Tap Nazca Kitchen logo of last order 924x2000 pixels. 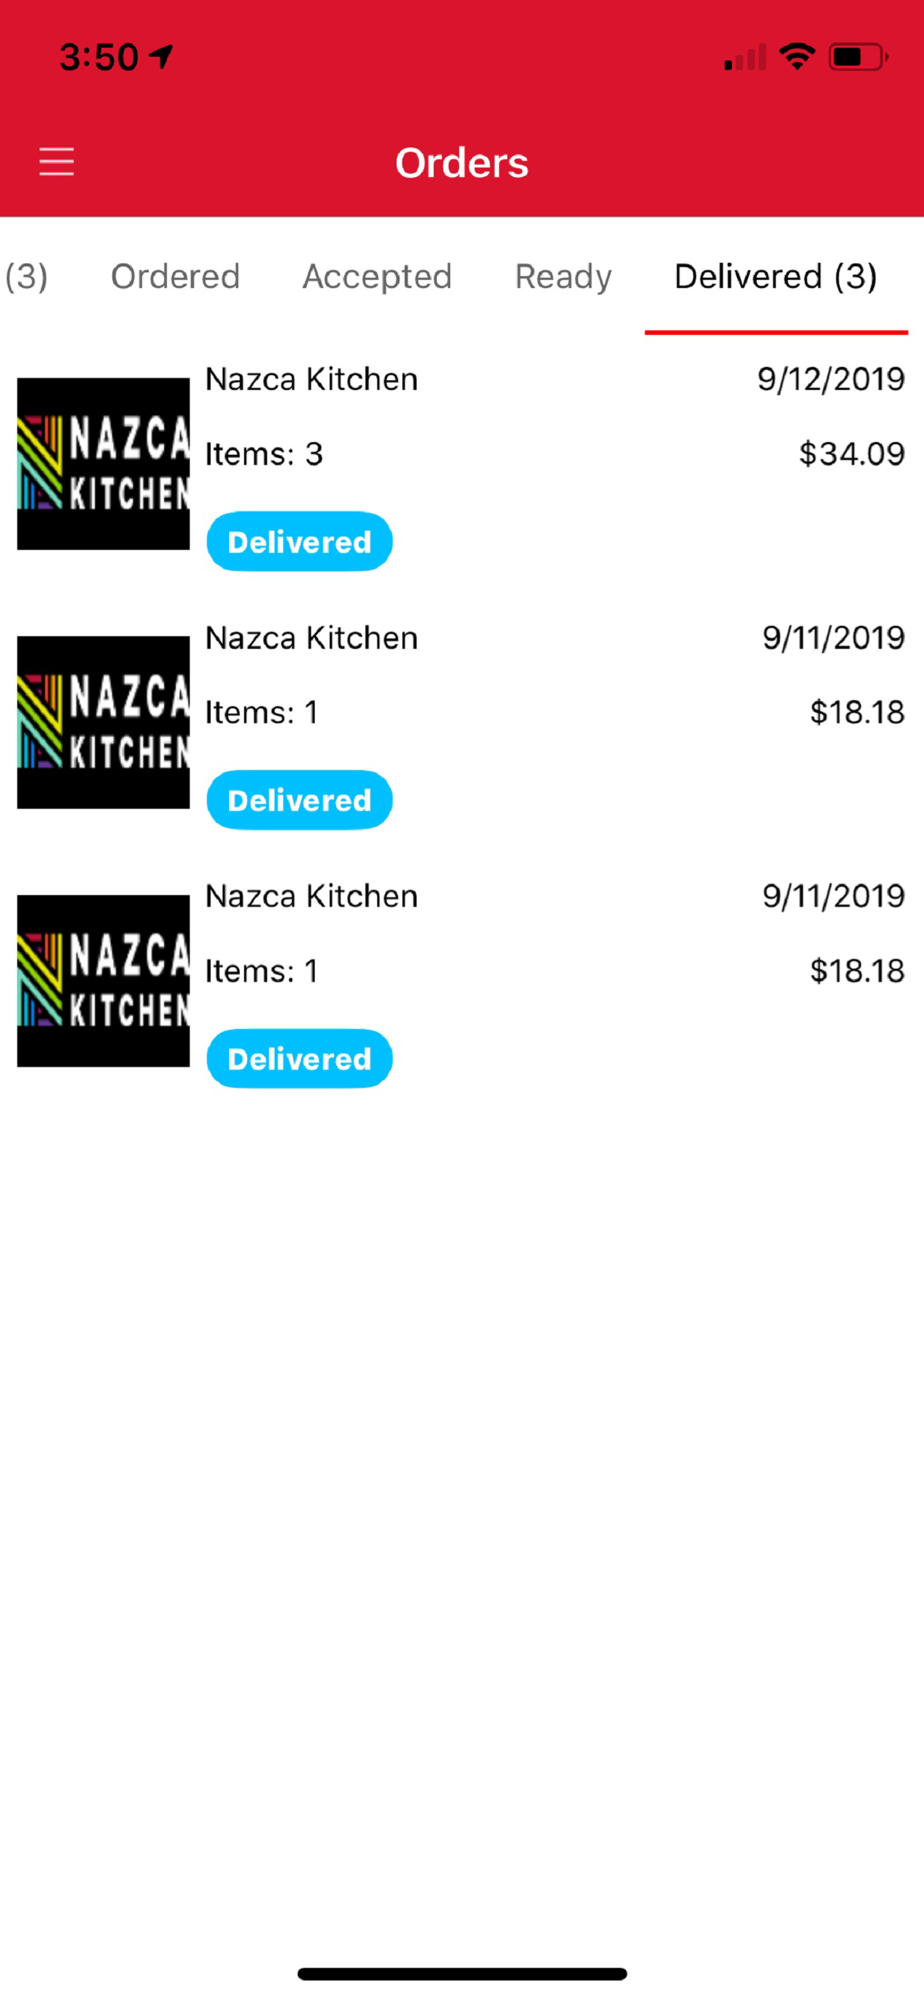103,981
